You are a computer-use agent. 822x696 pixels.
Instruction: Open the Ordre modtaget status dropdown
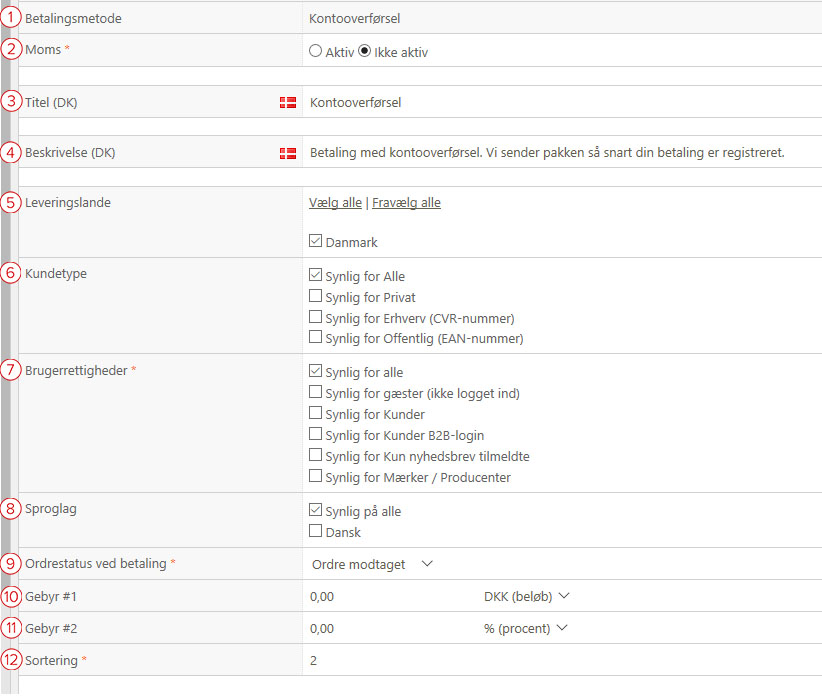point(372,564)
